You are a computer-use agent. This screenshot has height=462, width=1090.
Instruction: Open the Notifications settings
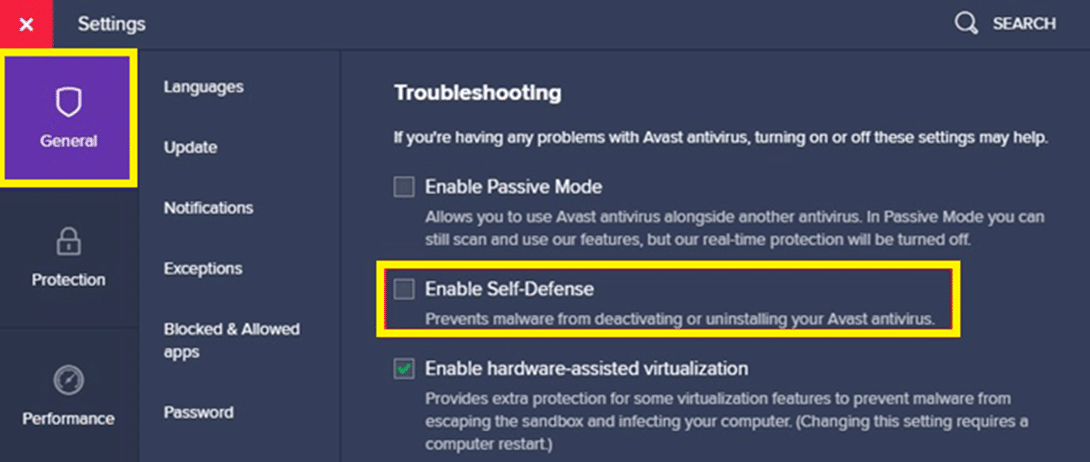click(x=208, y=208)
